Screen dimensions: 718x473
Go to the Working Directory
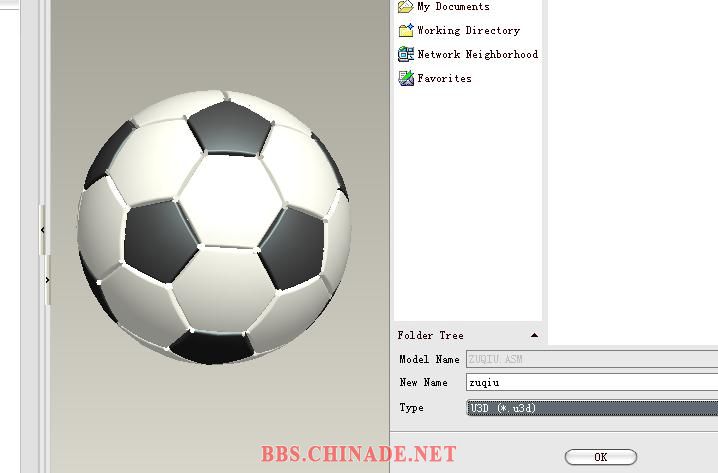click(x=468, y=30)
